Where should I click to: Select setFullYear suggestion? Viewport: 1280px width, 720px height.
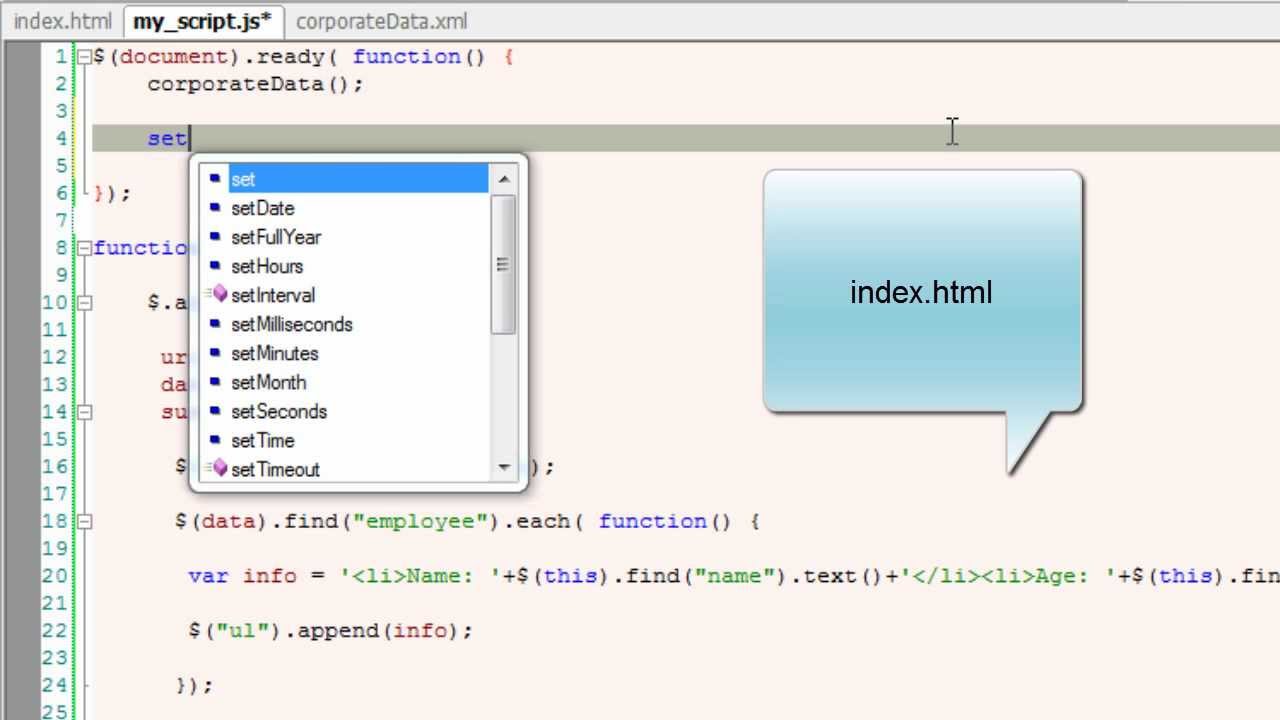pyautogui.click(x=276, y=237)
